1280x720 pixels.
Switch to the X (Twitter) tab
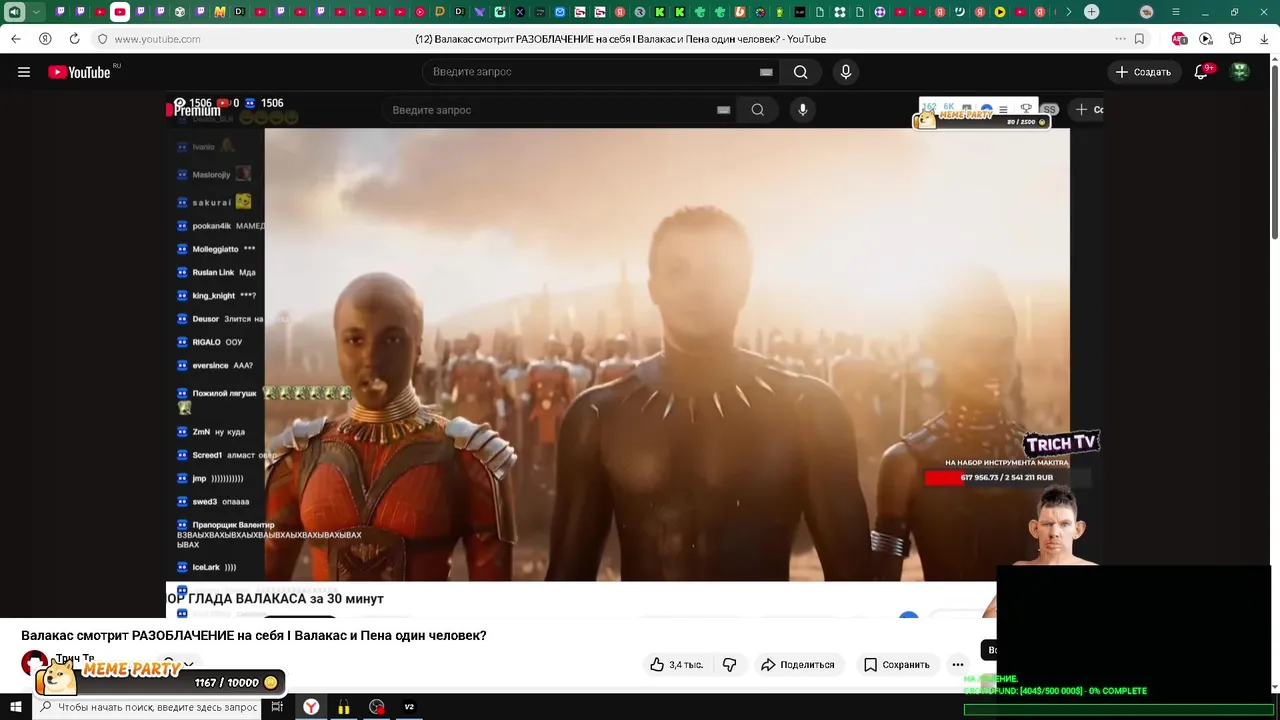click(x=520, y=12)
